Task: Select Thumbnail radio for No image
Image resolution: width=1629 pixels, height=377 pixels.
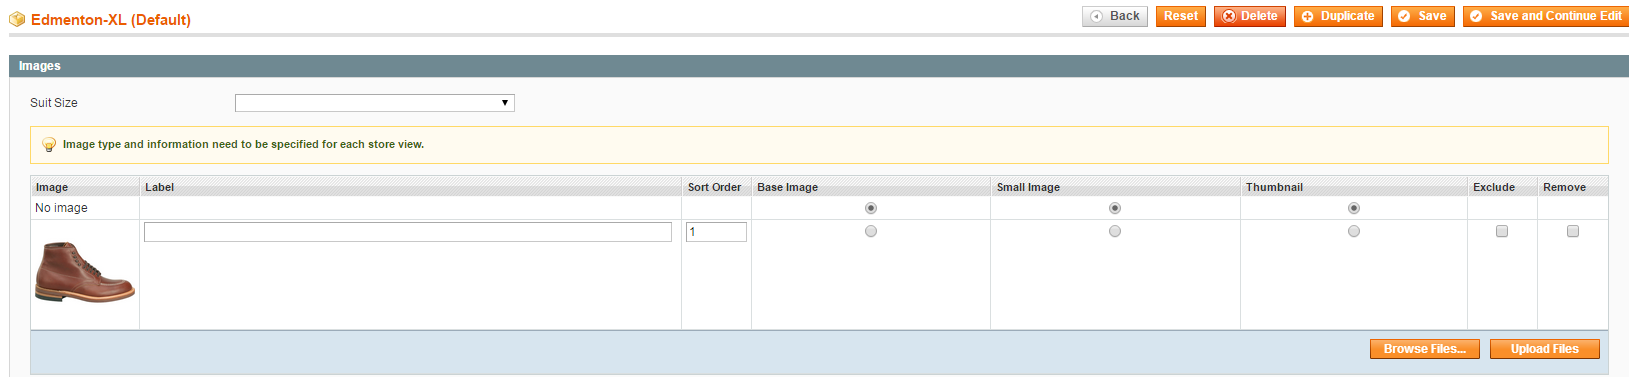Action: (x=1354, y=208)
